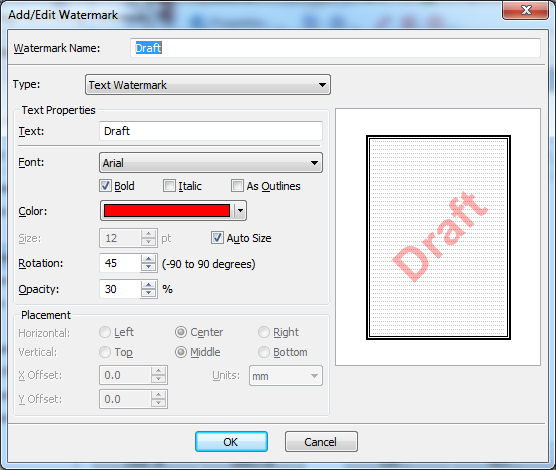
Task: Decrease the Rotation value with down arrow
Action: 149,267
